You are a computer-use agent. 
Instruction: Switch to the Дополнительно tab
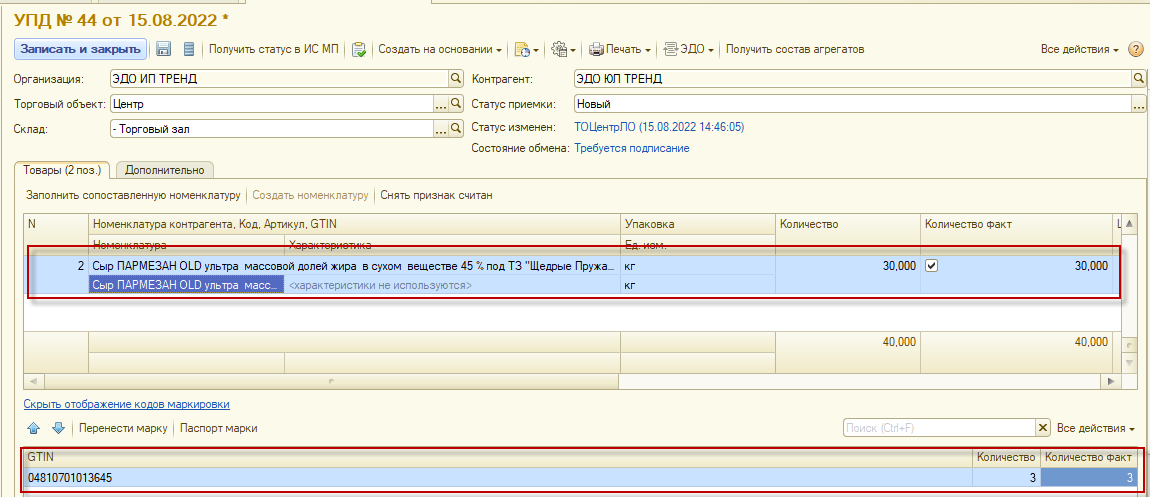click(x=165, y=170)
